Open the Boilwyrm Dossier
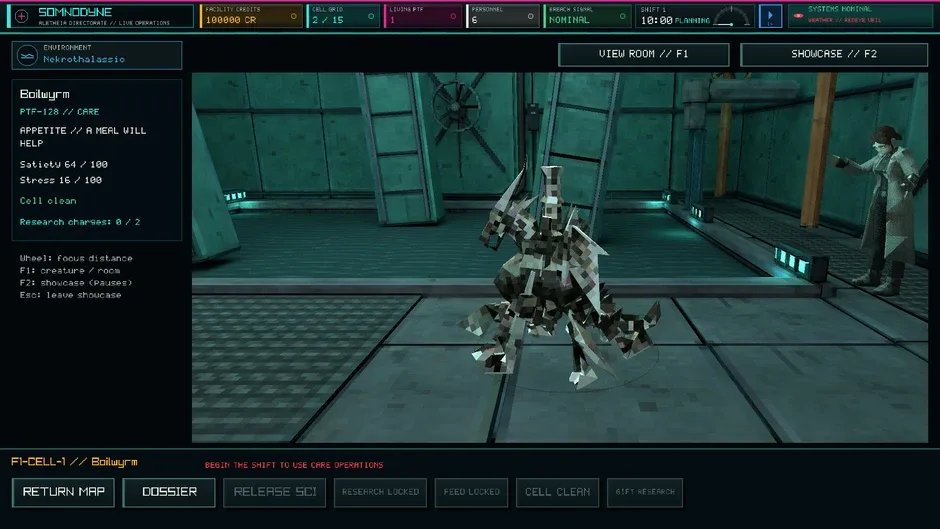Image resolution: width=940 pixels, height=529 pixels. coord(169,492)
